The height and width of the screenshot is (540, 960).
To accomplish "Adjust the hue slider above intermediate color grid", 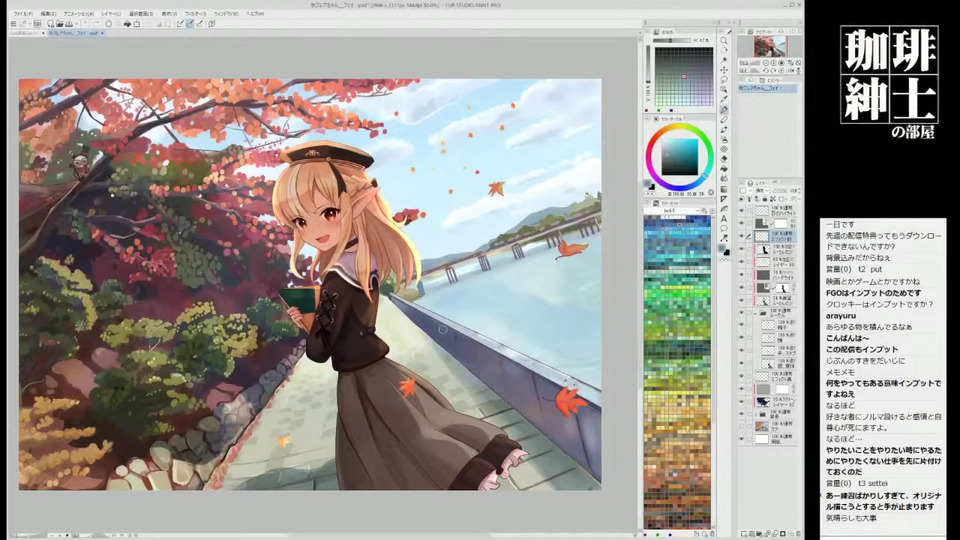I will 672,40.
